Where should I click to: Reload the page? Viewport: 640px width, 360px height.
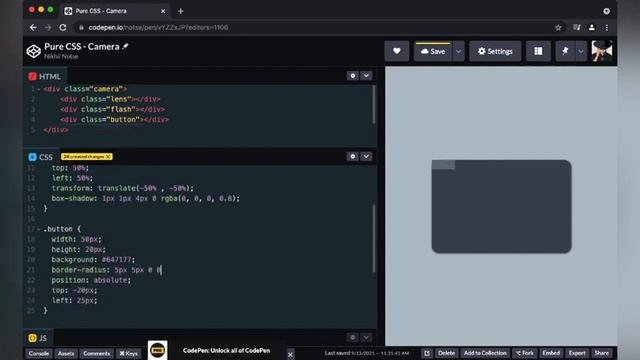tap(63, 27)
